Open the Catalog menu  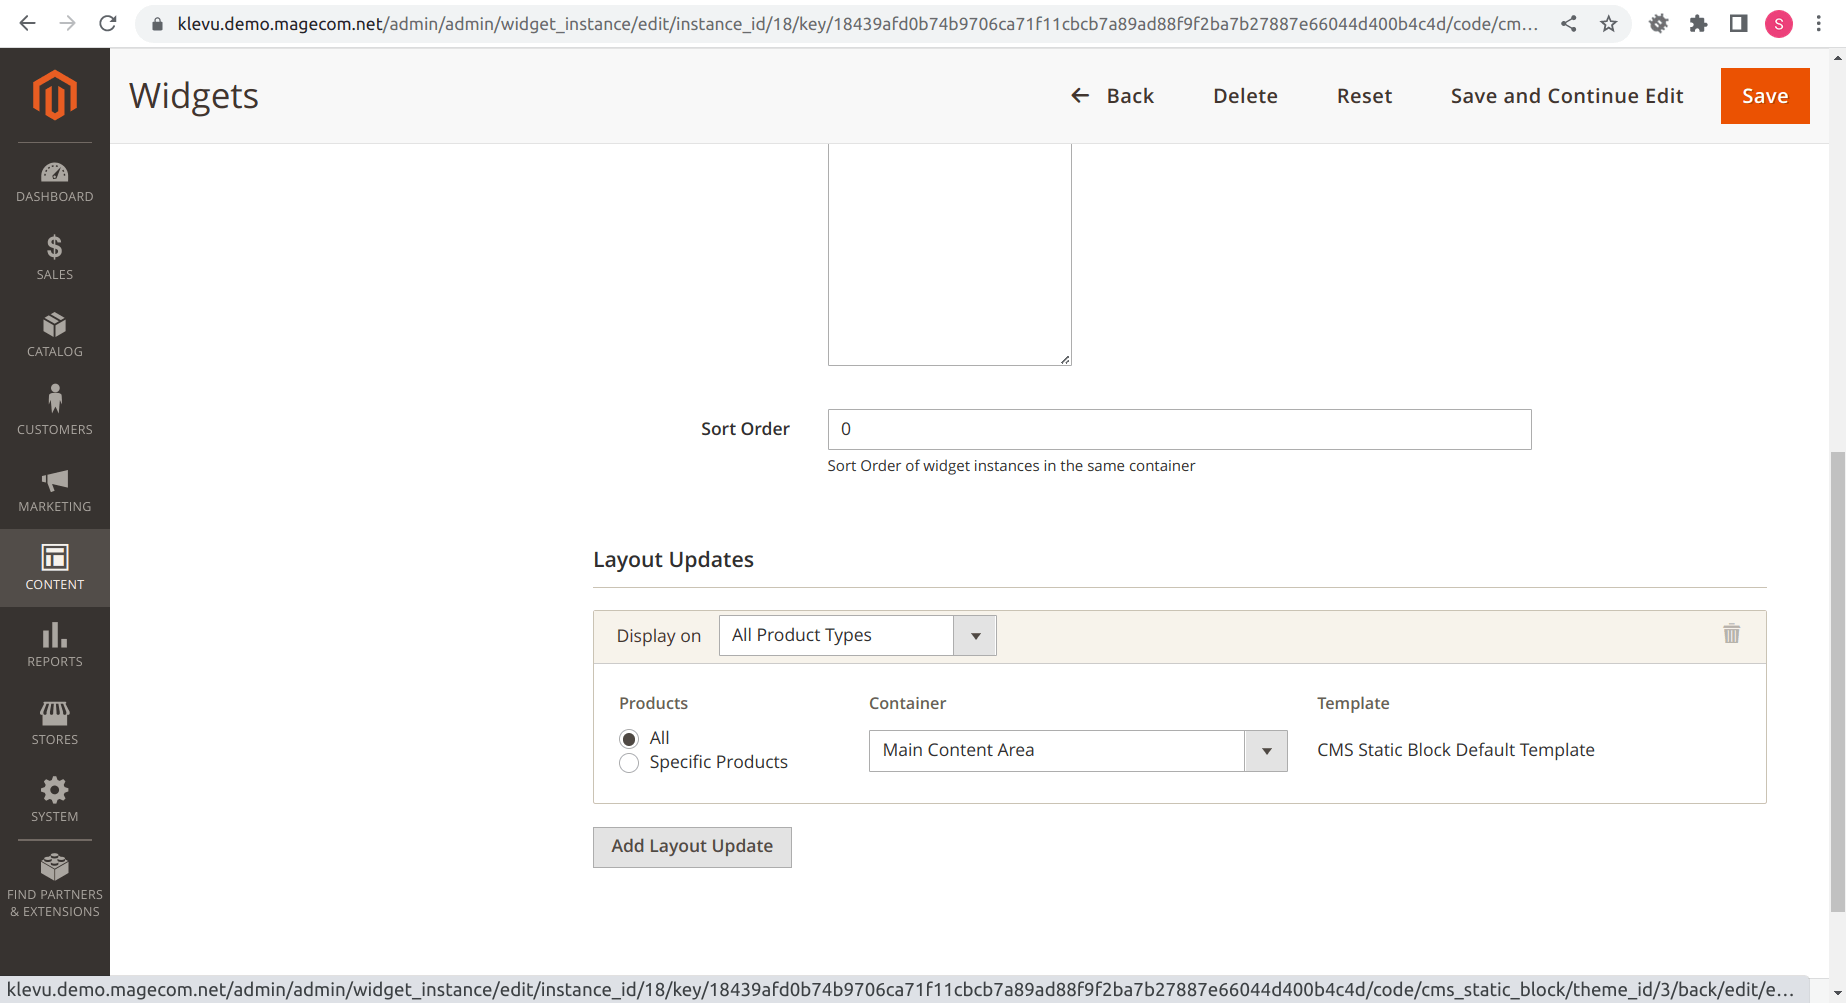tap(55, 336)
